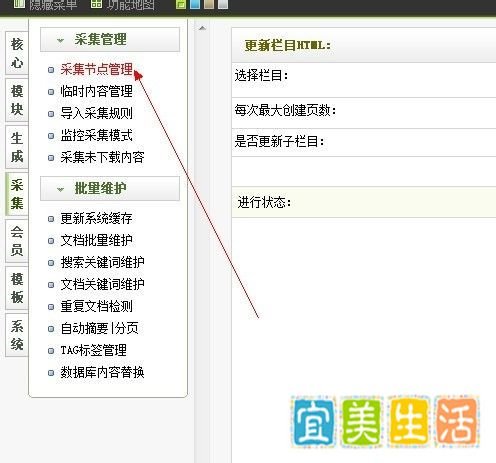The image size is (496, 463).
Task: Click the 隐藏菜单 icon in top bar
Action: pyautogui.click(x=19, y=4)
